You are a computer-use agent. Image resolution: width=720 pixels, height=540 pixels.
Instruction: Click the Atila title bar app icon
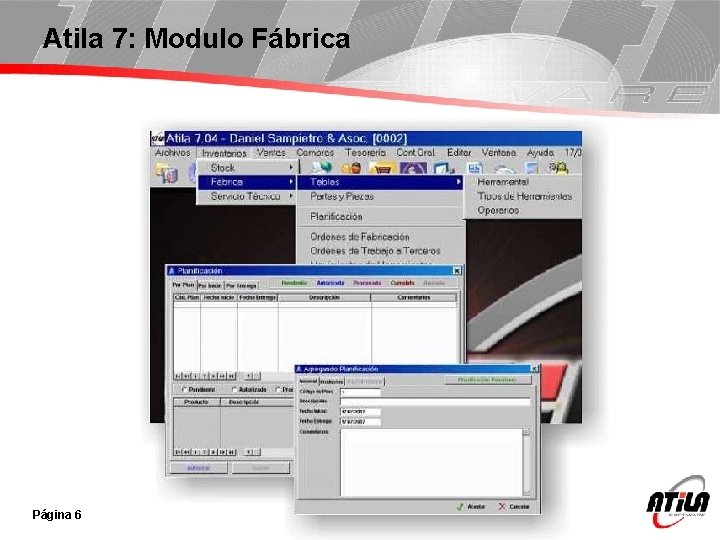(157, 138)
